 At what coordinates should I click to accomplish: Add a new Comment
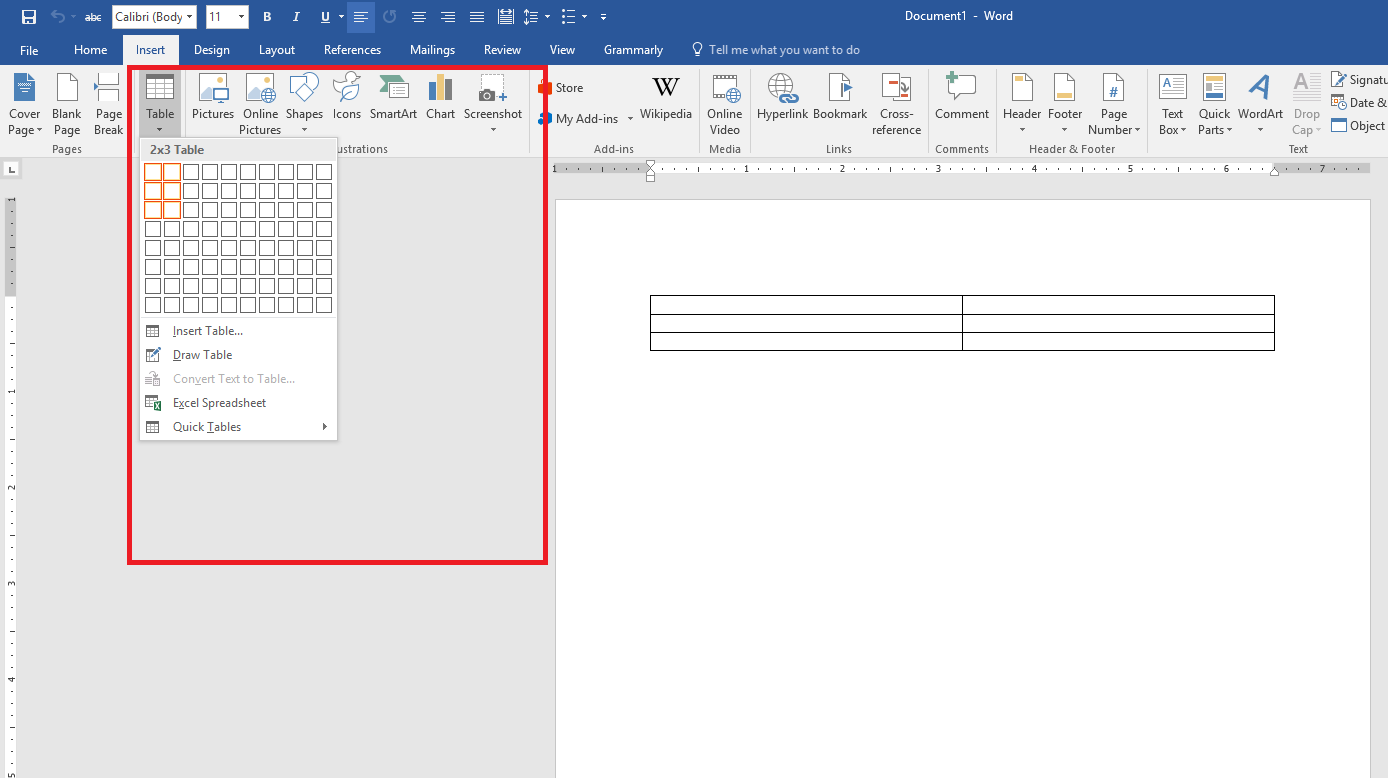click(x=961, y=100)
